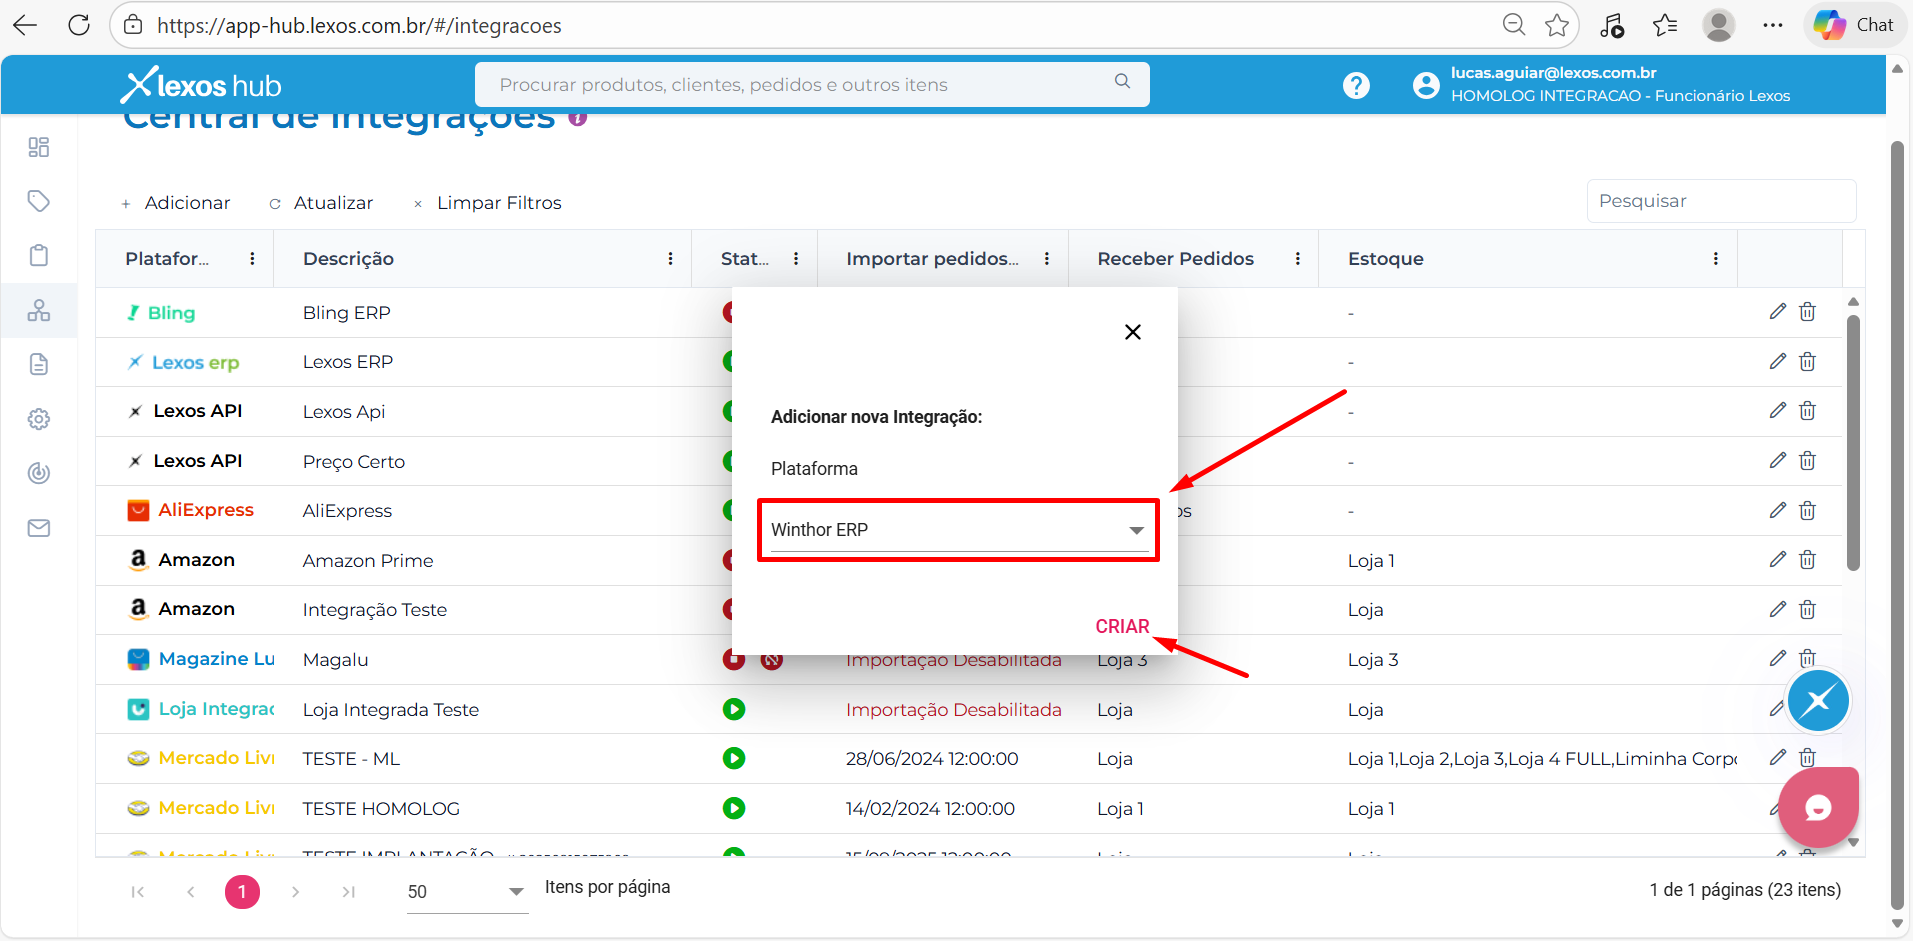Edit the TESTE - ML integration
Screen dimensions: 1913x941
tap(1777, 757)
